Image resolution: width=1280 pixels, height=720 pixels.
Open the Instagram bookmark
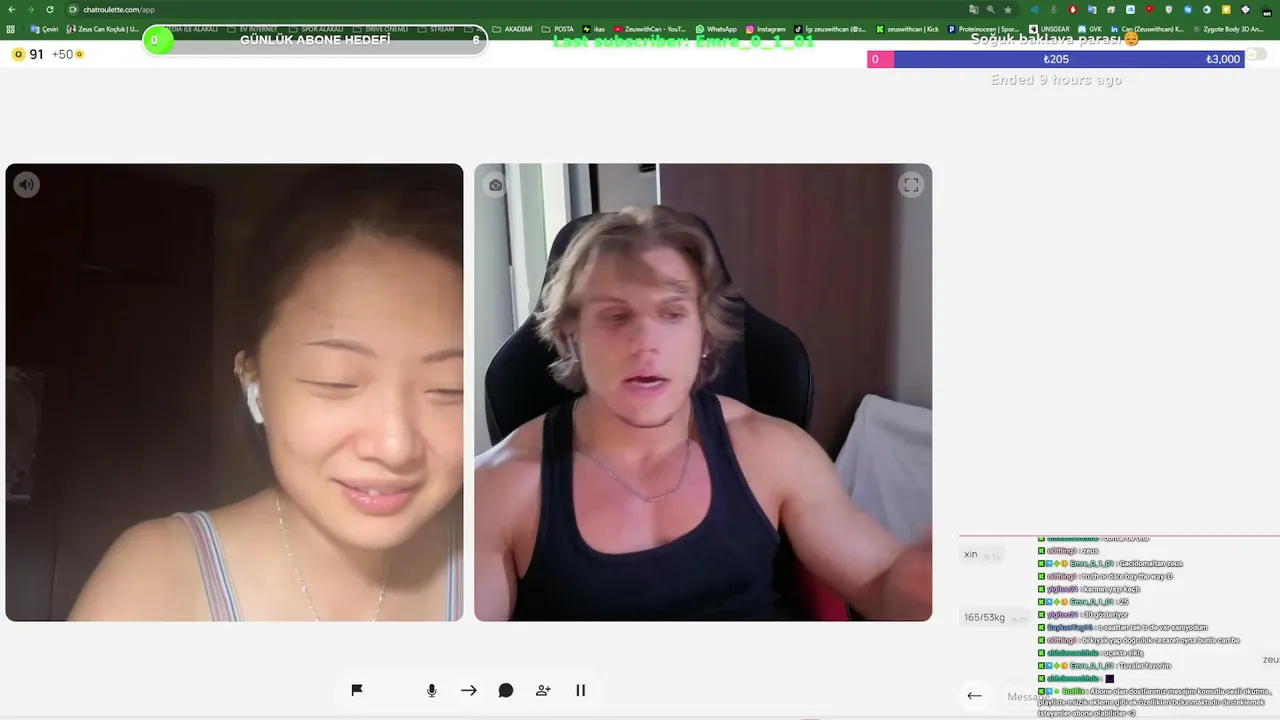pos(765,29)
